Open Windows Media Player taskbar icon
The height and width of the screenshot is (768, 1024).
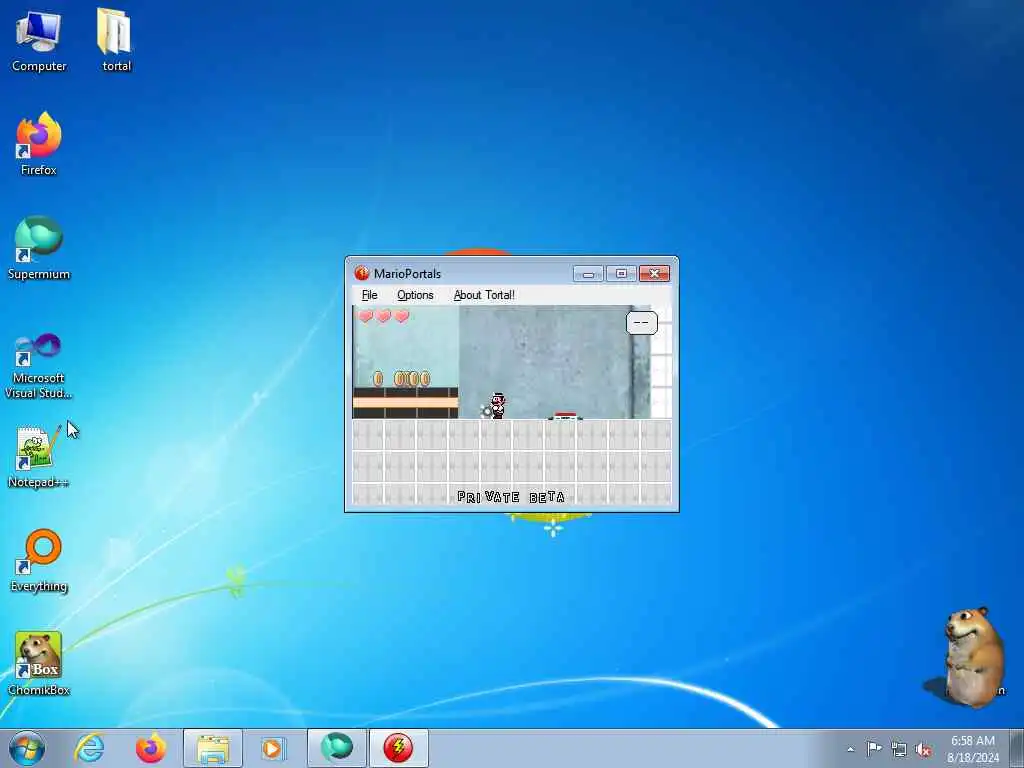point(272,748)
